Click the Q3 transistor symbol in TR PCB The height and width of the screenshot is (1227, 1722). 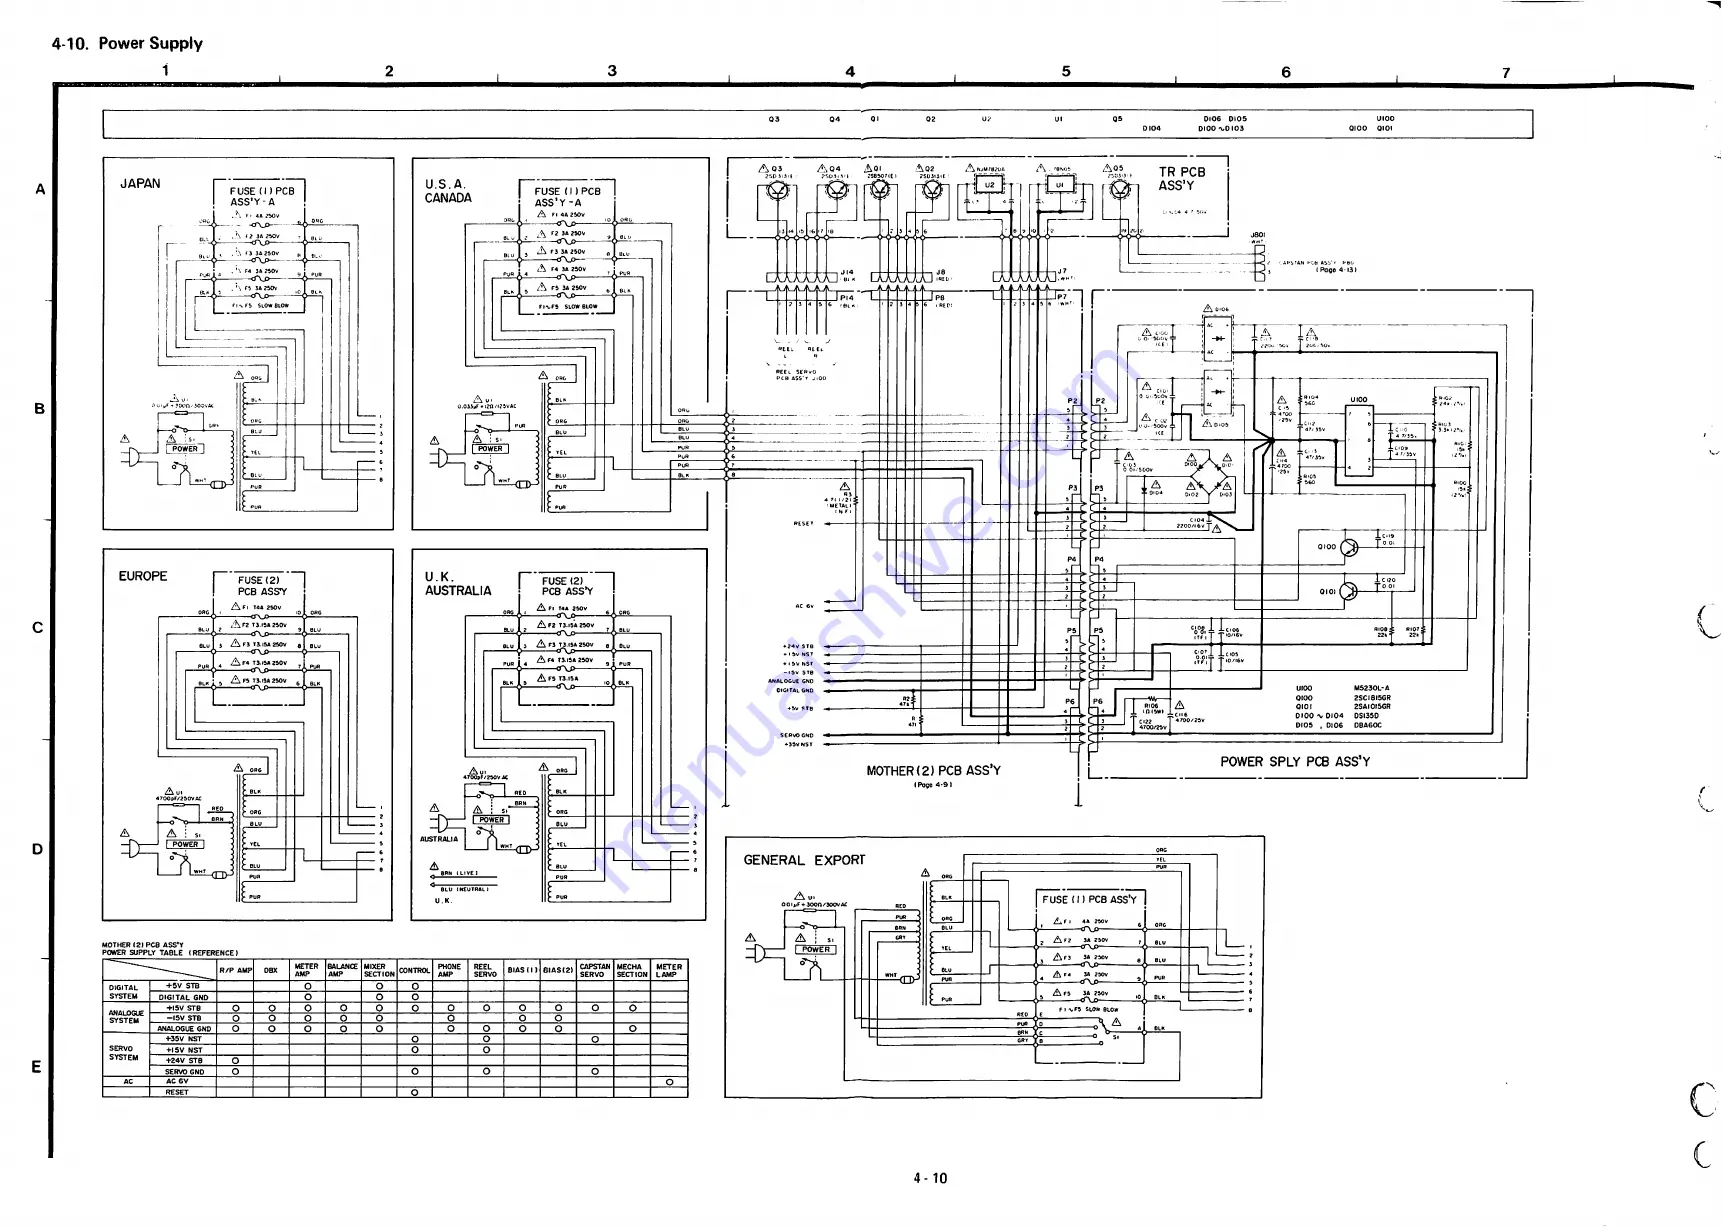pos(778,190)
